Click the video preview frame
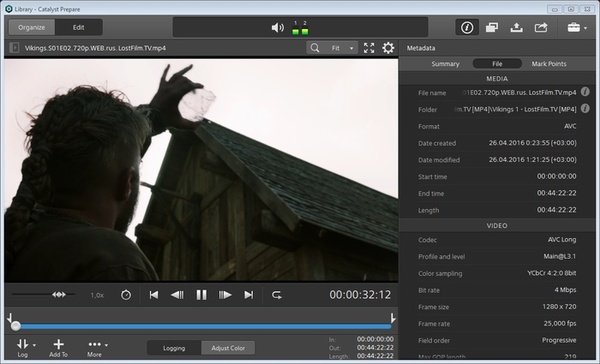 [201, 170]
